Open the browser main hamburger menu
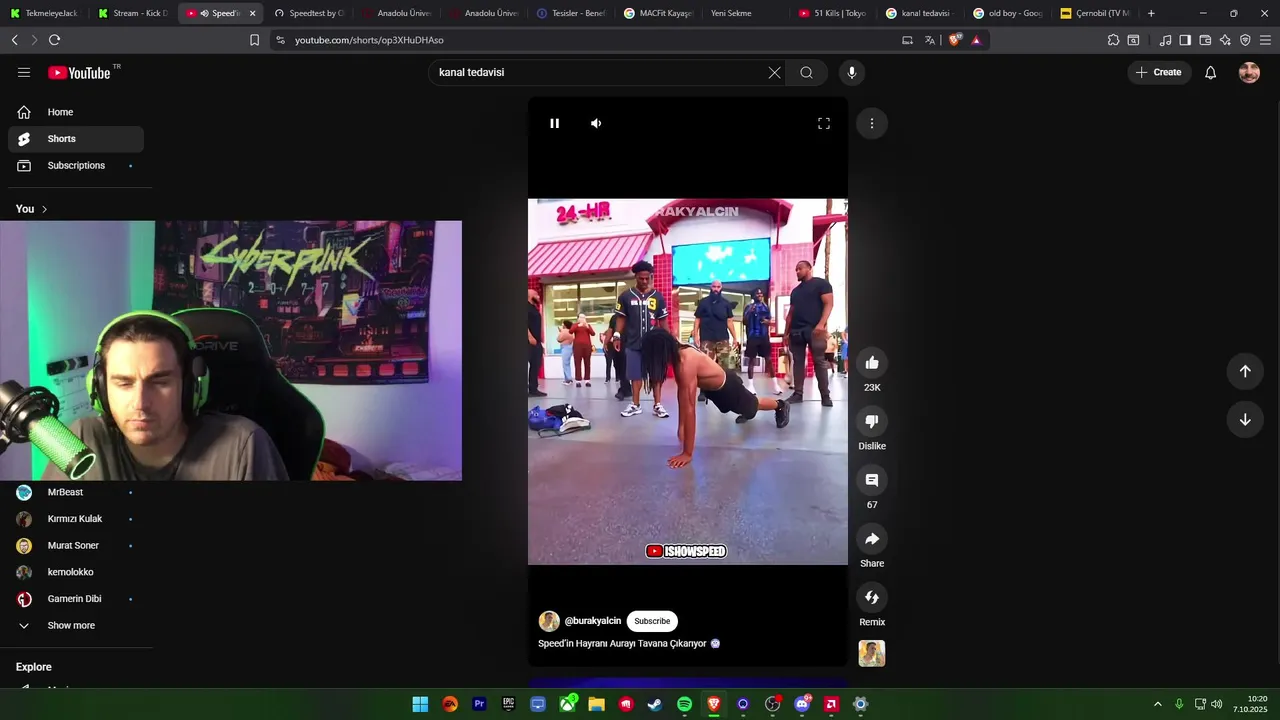 pos(1265,40)
